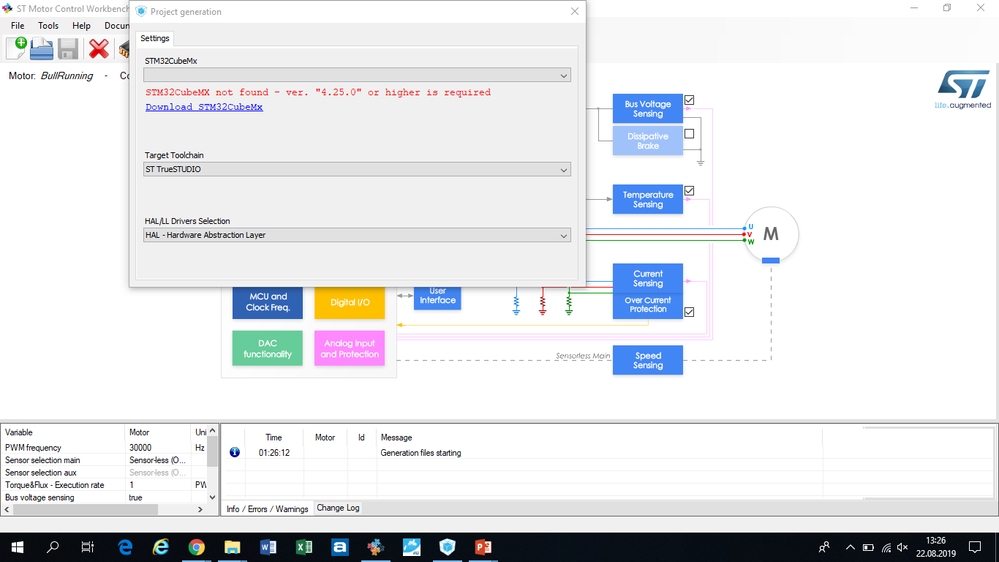Open PowerPoint from taskbar

pos(483,547)
